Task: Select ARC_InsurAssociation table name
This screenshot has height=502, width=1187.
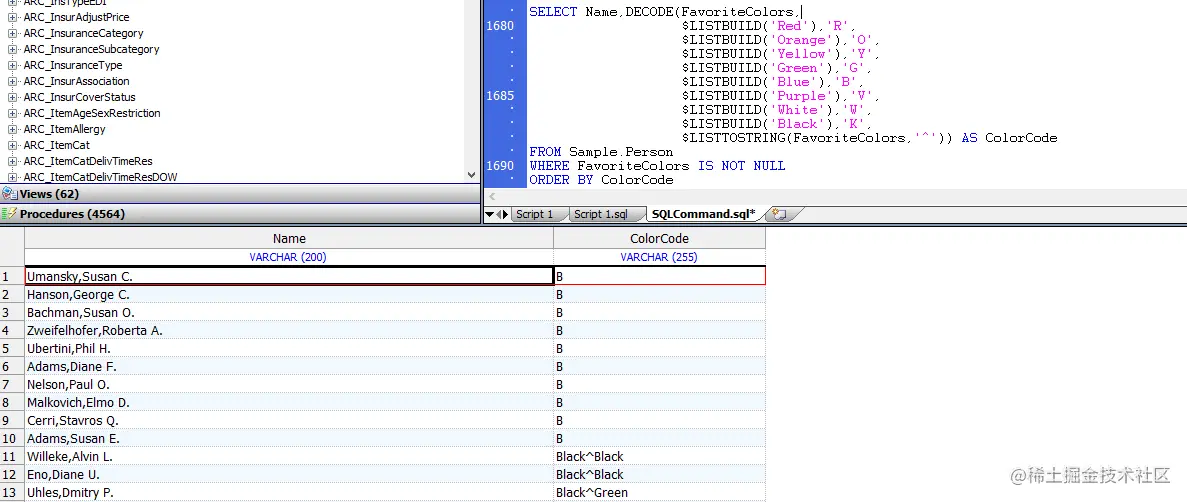Action: [x=76, y=81]
